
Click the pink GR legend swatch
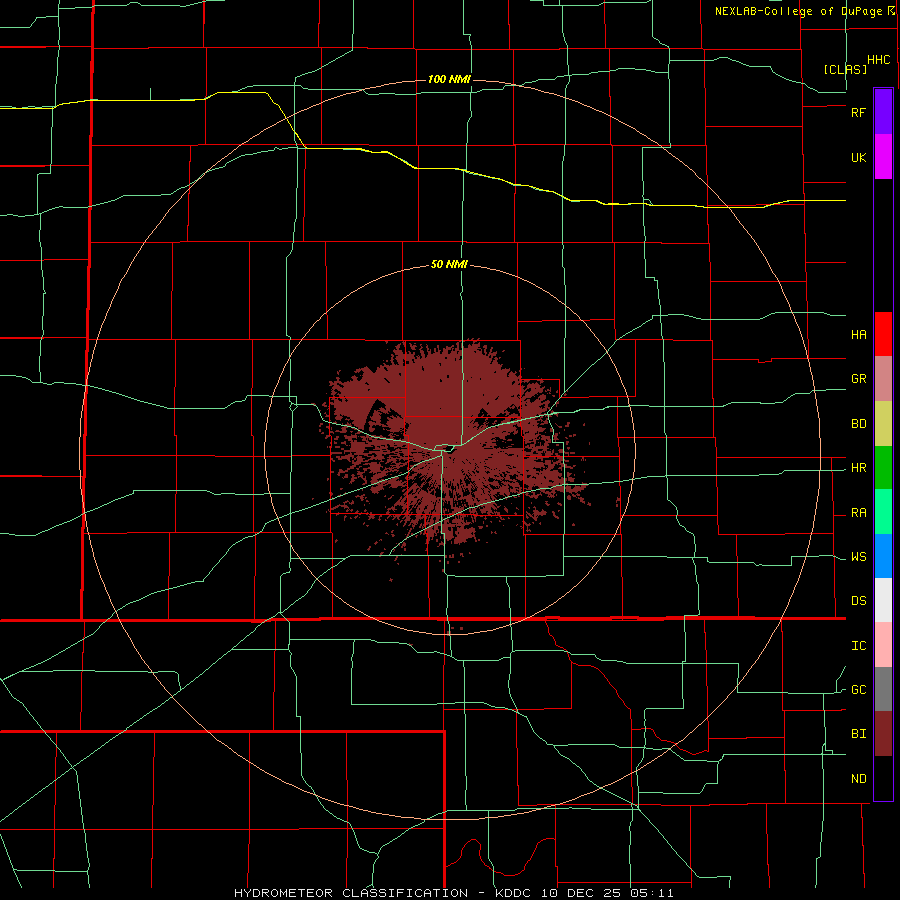883,379
